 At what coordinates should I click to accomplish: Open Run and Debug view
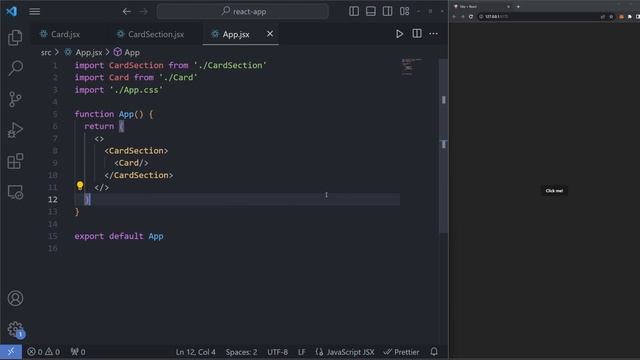15,130
